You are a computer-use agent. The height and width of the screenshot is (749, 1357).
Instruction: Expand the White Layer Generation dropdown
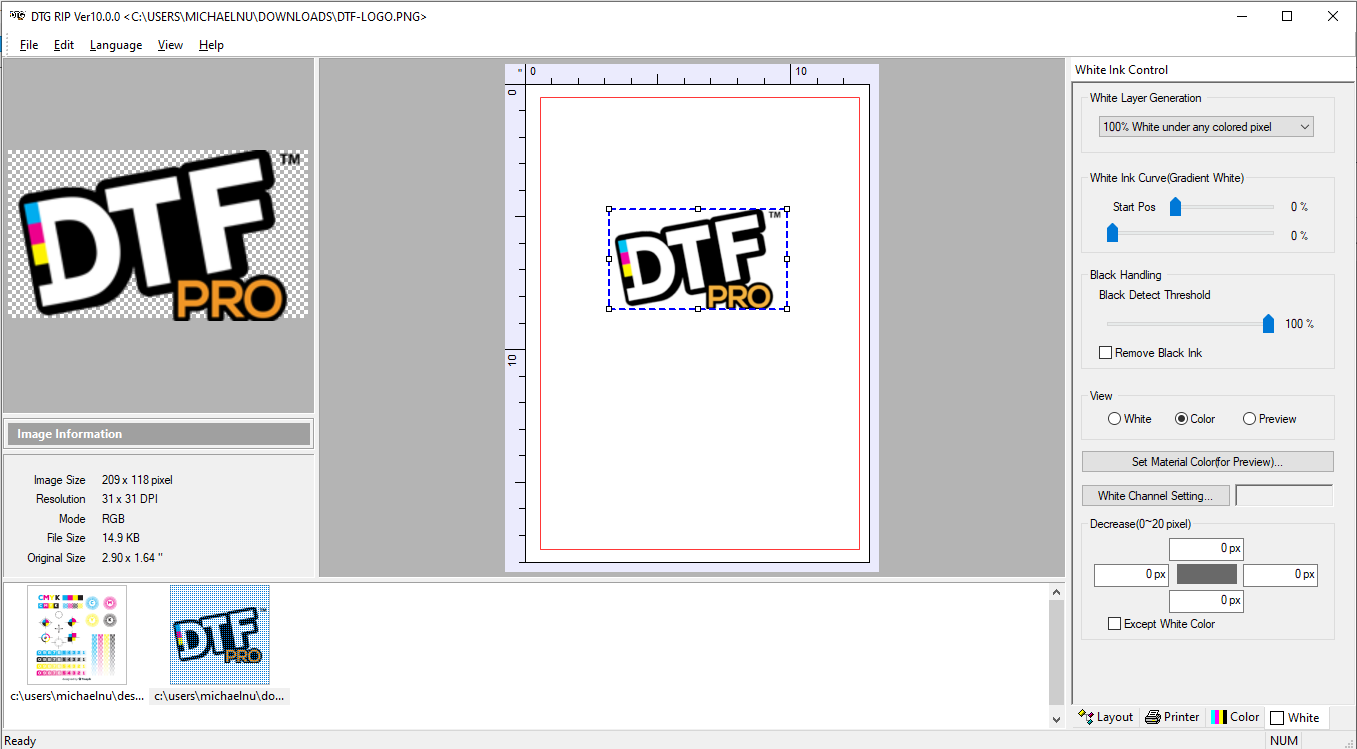[x=1206, y=127]
